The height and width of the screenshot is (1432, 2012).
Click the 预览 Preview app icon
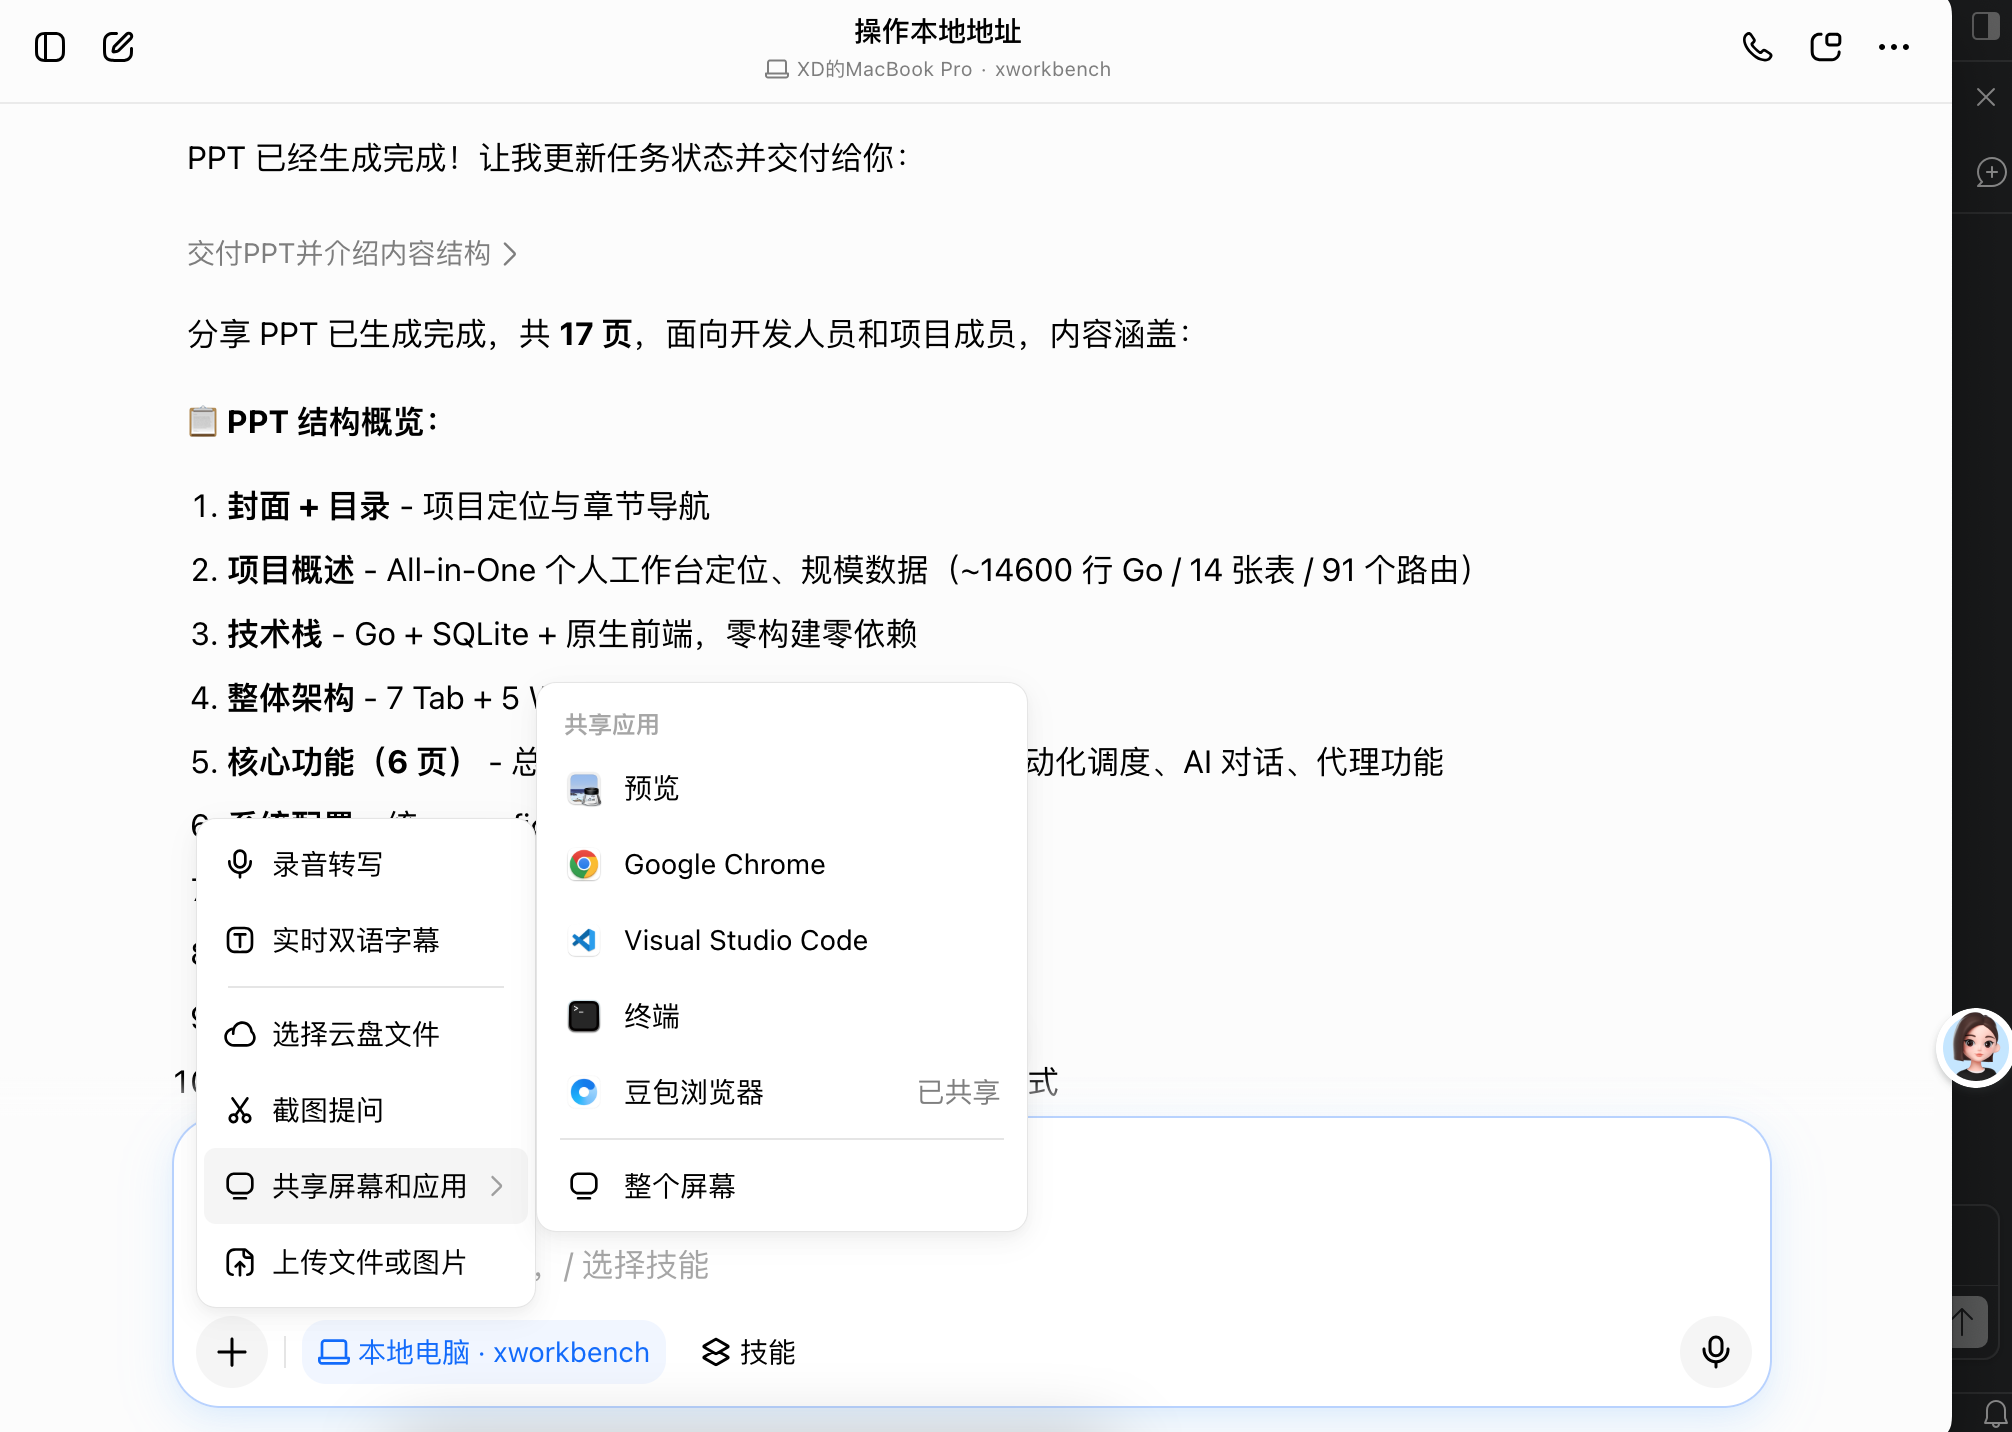point(584,789)
